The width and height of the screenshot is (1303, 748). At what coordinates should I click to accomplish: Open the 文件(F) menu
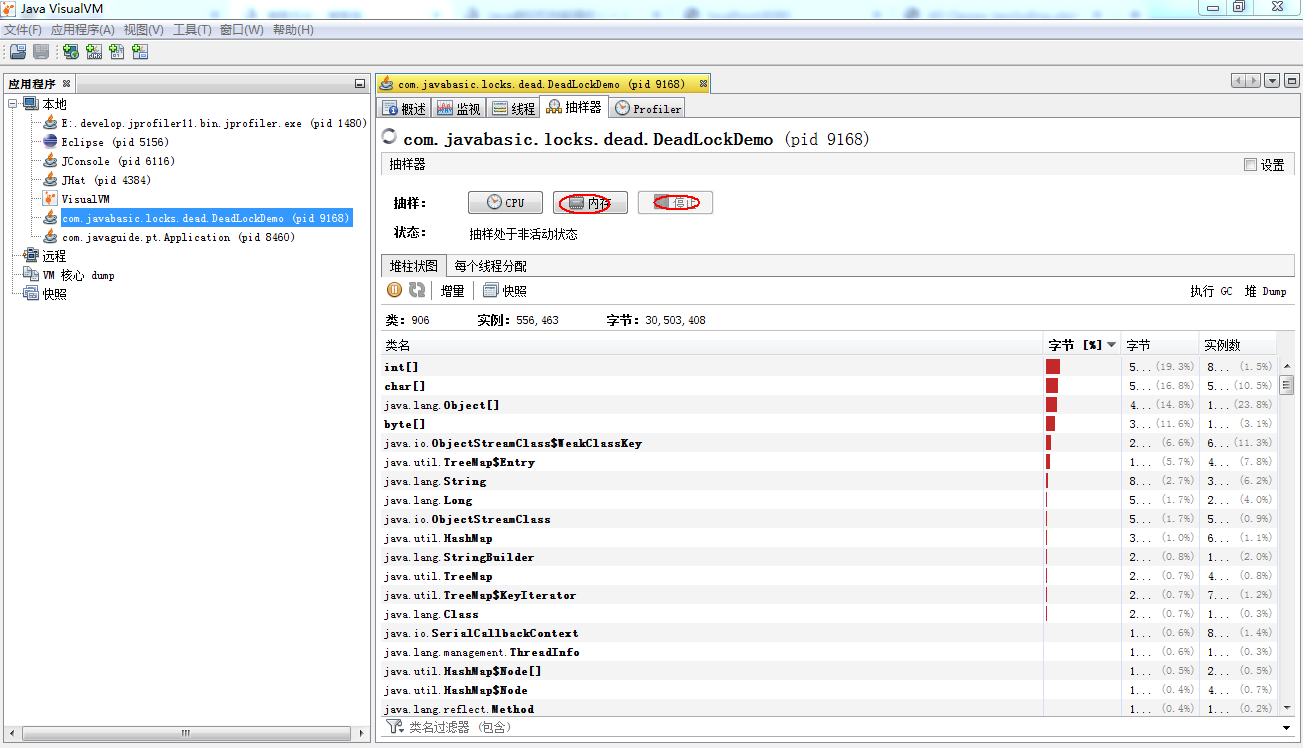click(23, 30)
